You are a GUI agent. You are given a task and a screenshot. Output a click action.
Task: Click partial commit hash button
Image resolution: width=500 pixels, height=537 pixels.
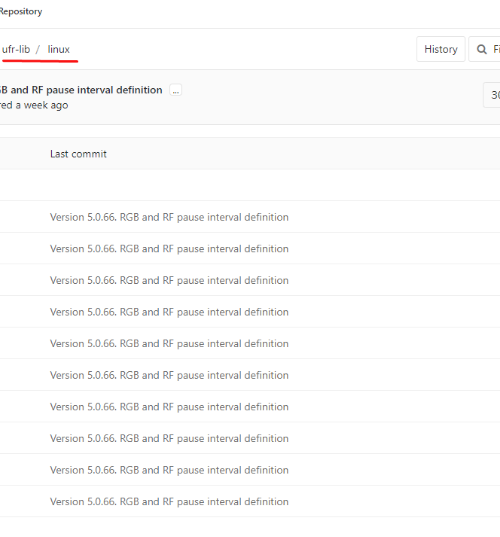pos(492,95)
